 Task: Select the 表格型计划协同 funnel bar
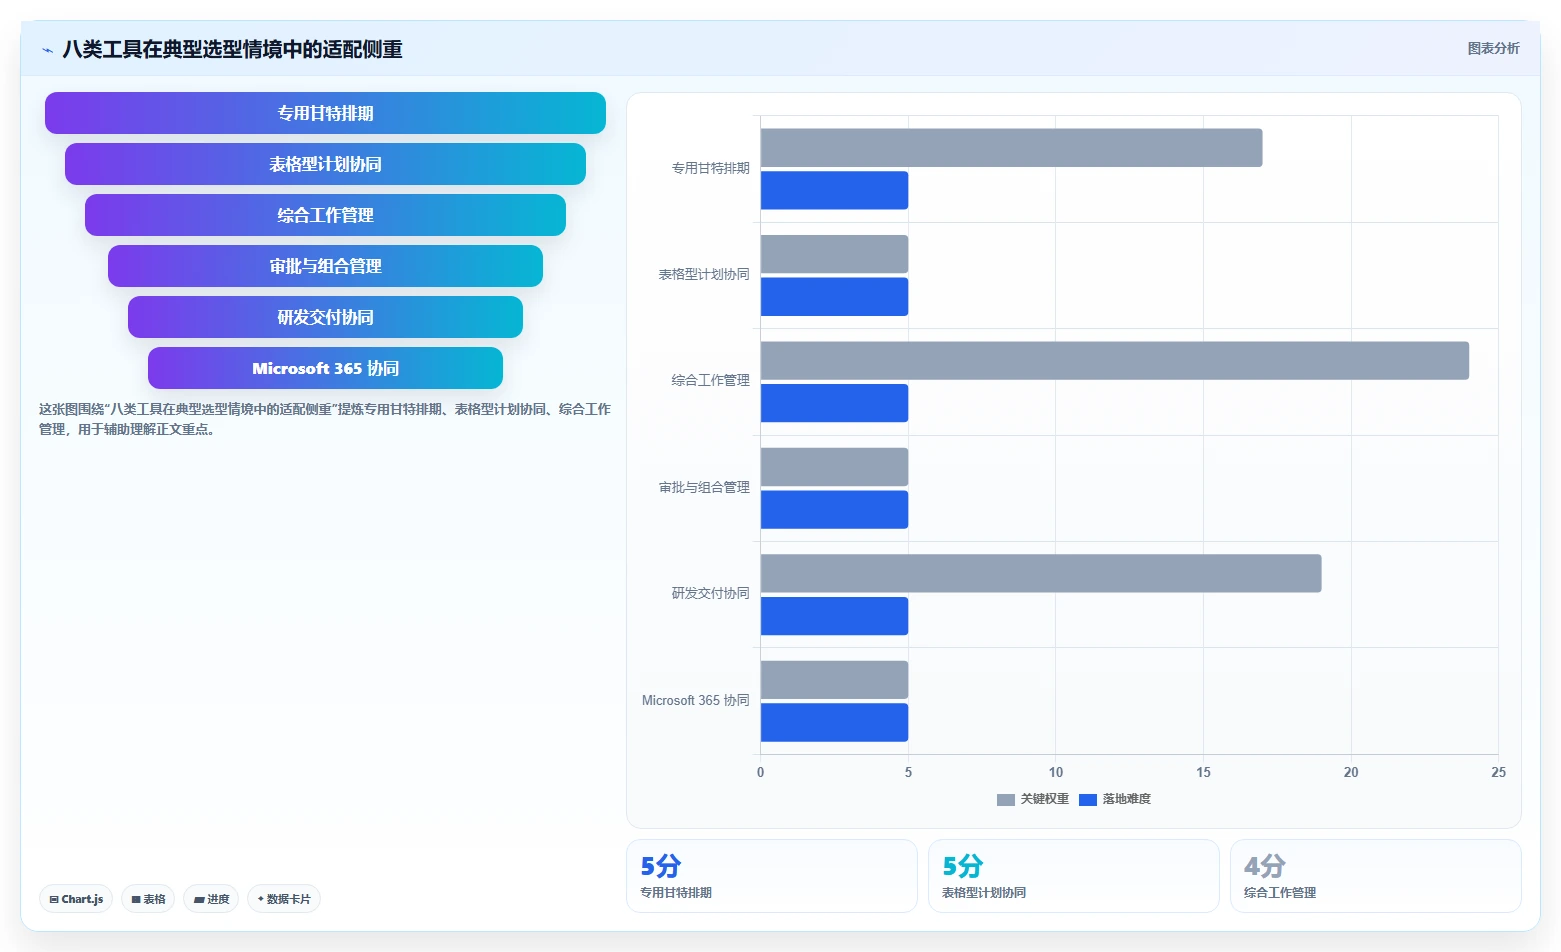tap(325, 164)
